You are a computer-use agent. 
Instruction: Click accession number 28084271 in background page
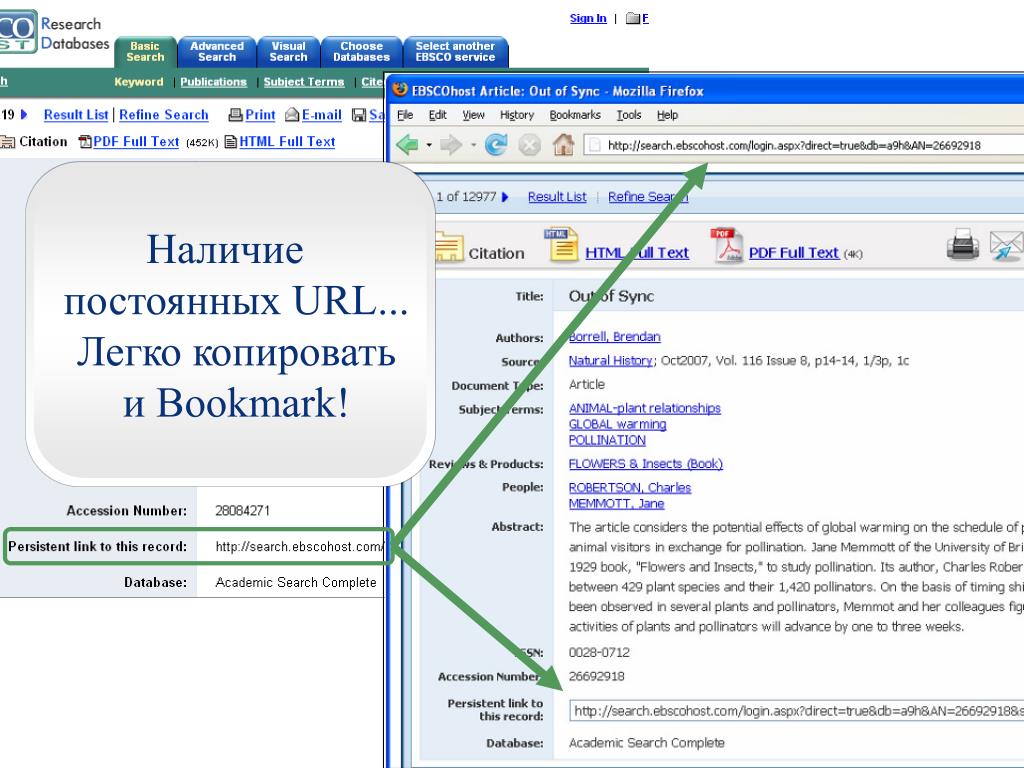tap(242, 511)
